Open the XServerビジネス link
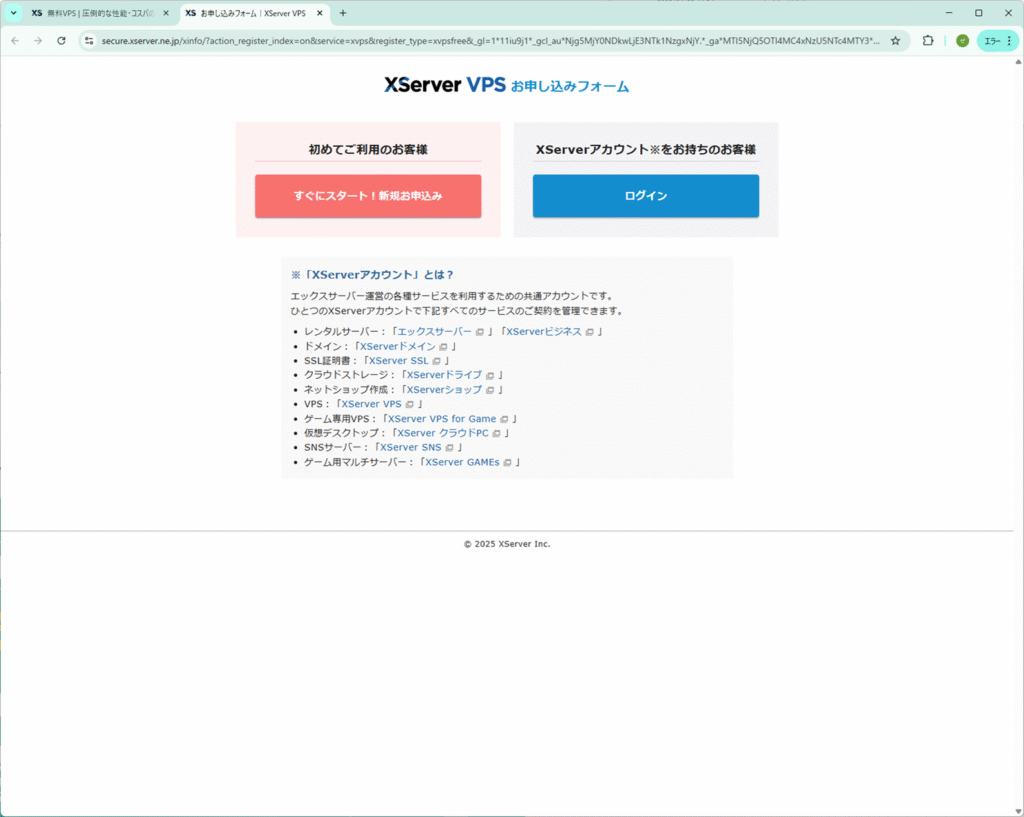 [543, 331]
